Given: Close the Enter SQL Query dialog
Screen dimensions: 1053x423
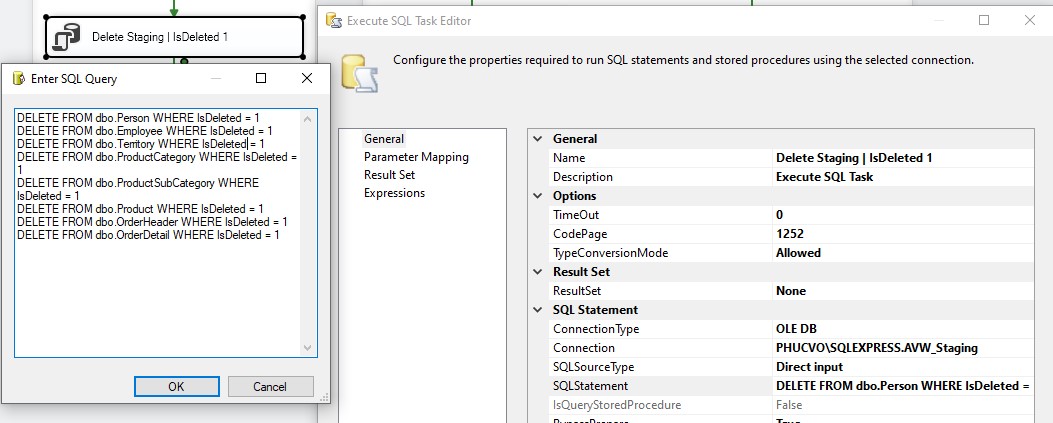Looking at the screenshot, I should (306, 79).
